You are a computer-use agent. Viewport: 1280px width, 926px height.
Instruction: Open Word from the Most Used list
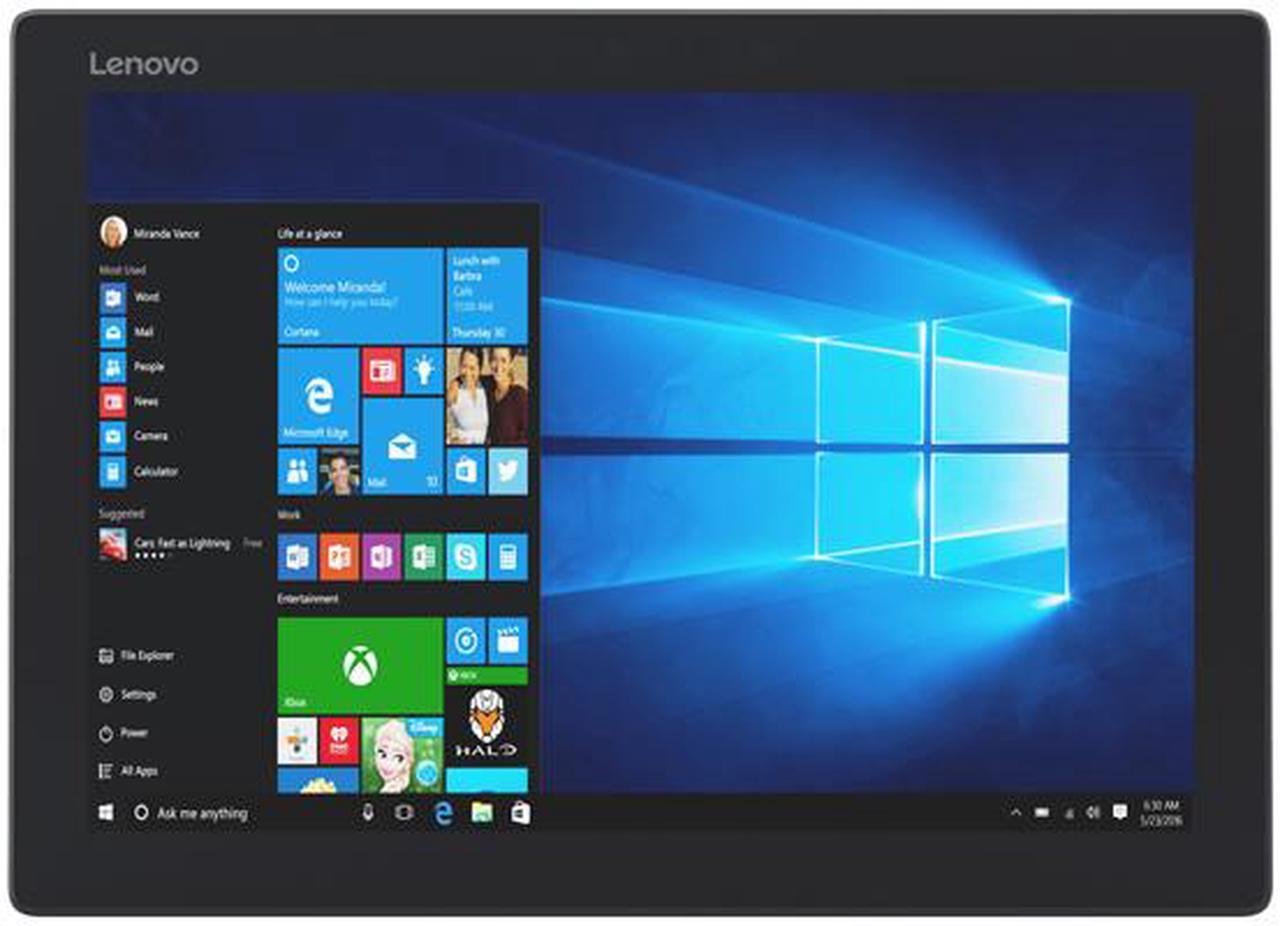pyautogui.click(x=135, y=297)
